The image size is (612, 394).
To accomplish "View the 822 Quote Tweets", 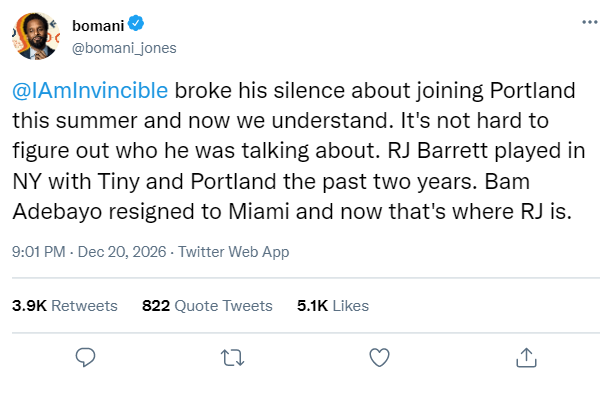I will point(207,306).
